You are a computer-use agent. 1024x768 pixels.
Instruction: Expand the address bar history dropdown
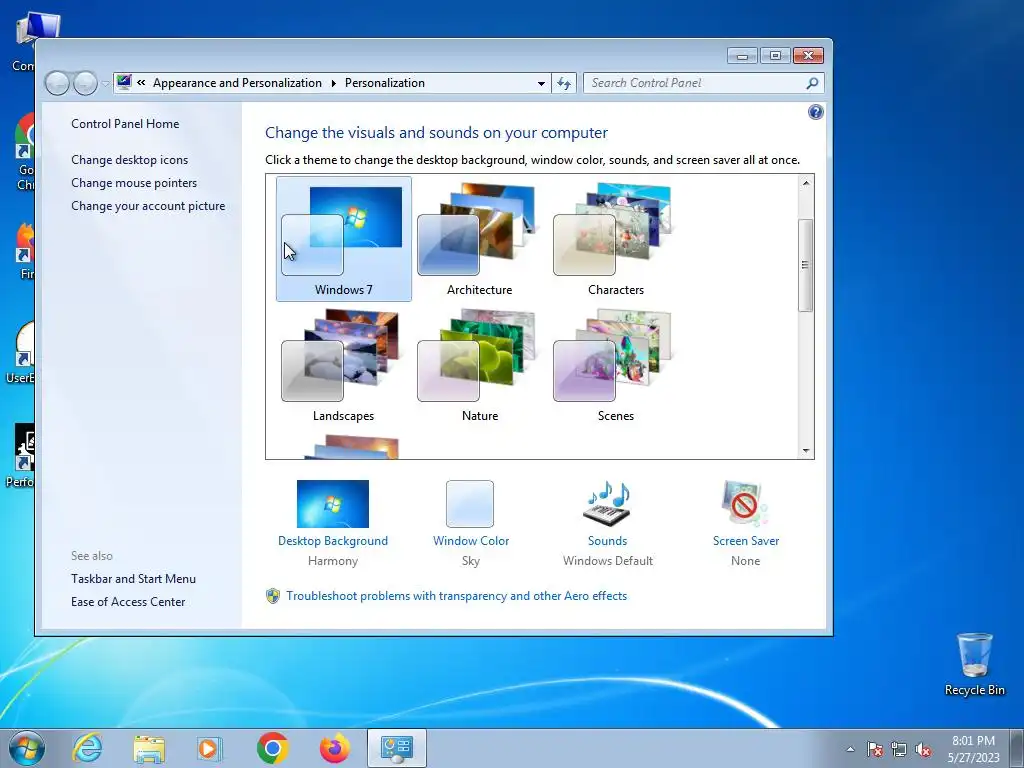point(541,84)
